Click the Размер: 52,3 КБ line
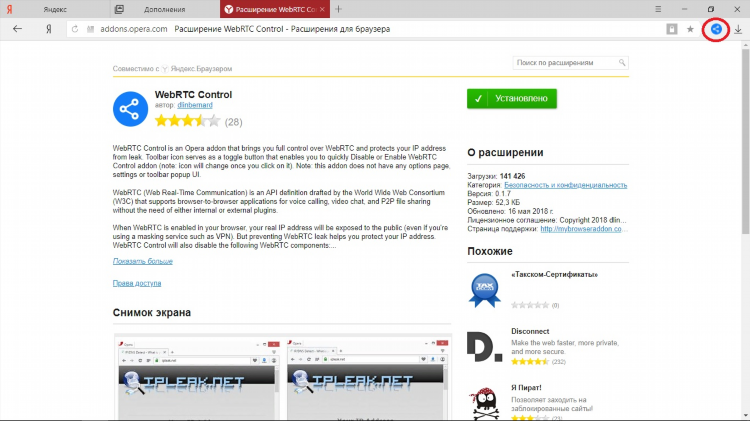 493,202
